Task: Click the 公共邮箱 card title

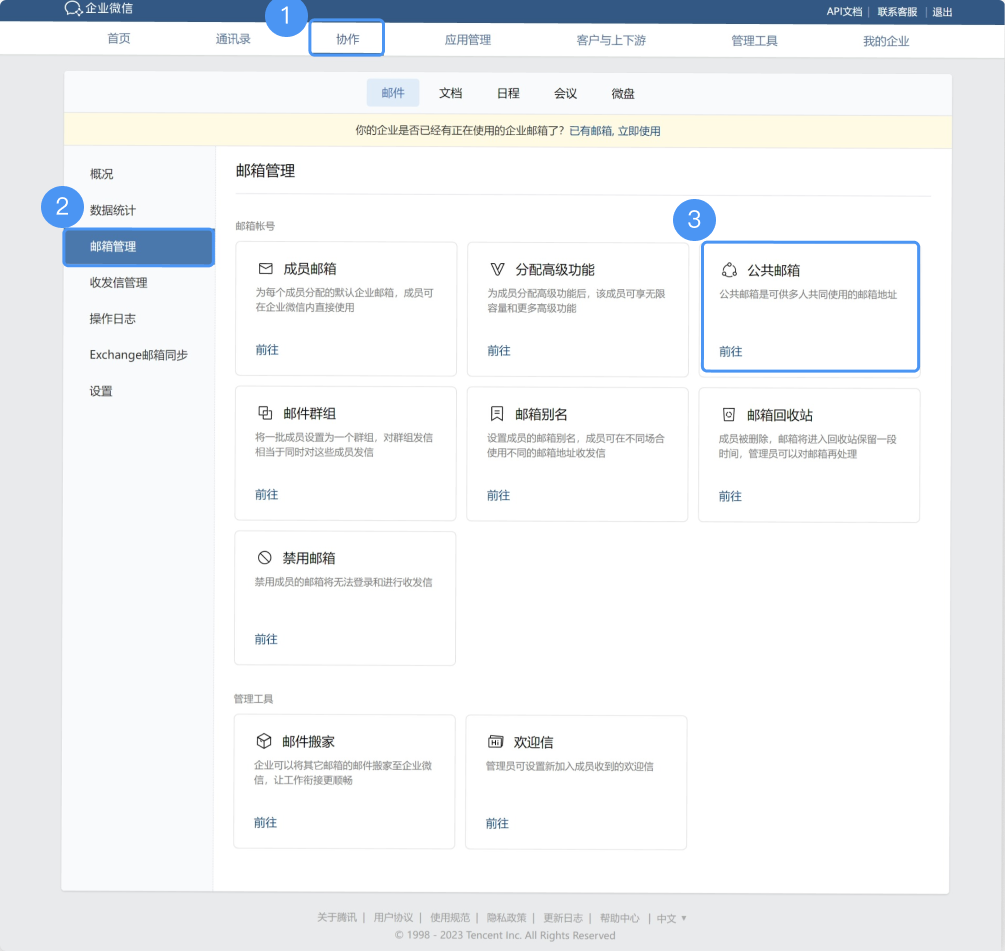Action: click(x=774, y=270)
